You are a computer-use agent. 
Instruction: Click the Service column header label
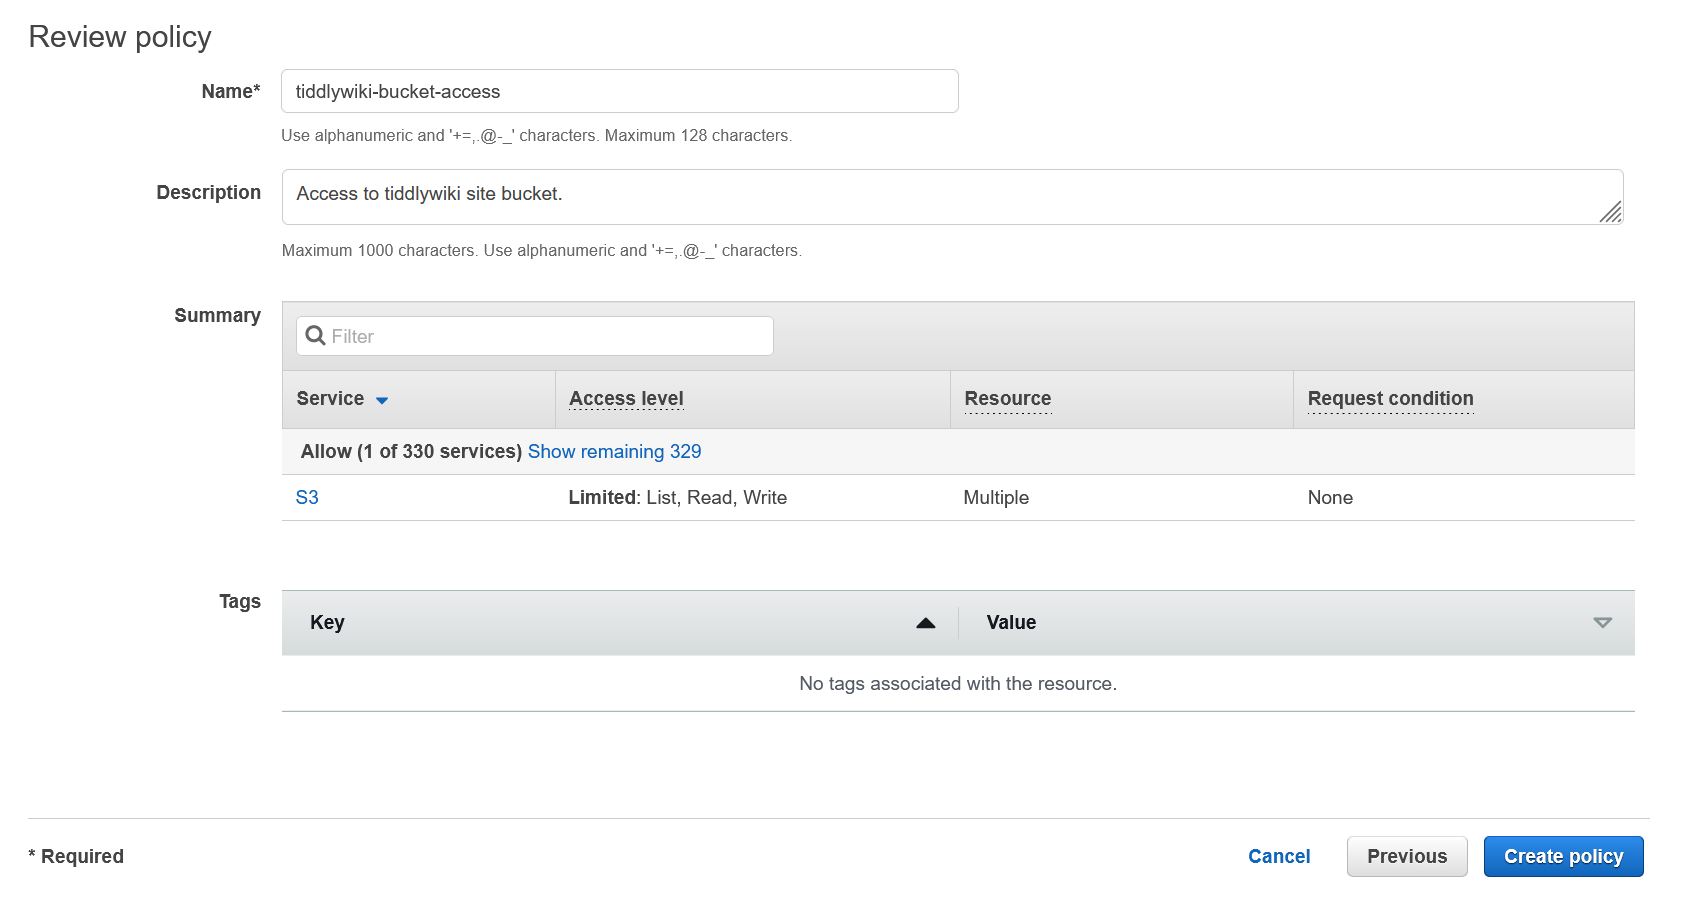click(330, 398)
